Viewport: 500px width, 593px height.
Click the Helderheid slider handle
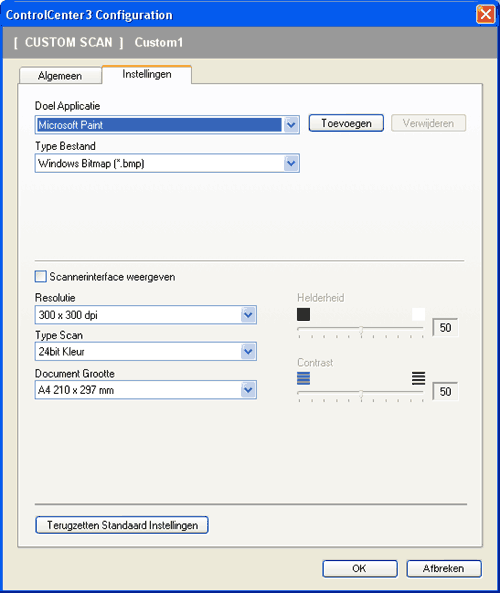tap(361, 330)
